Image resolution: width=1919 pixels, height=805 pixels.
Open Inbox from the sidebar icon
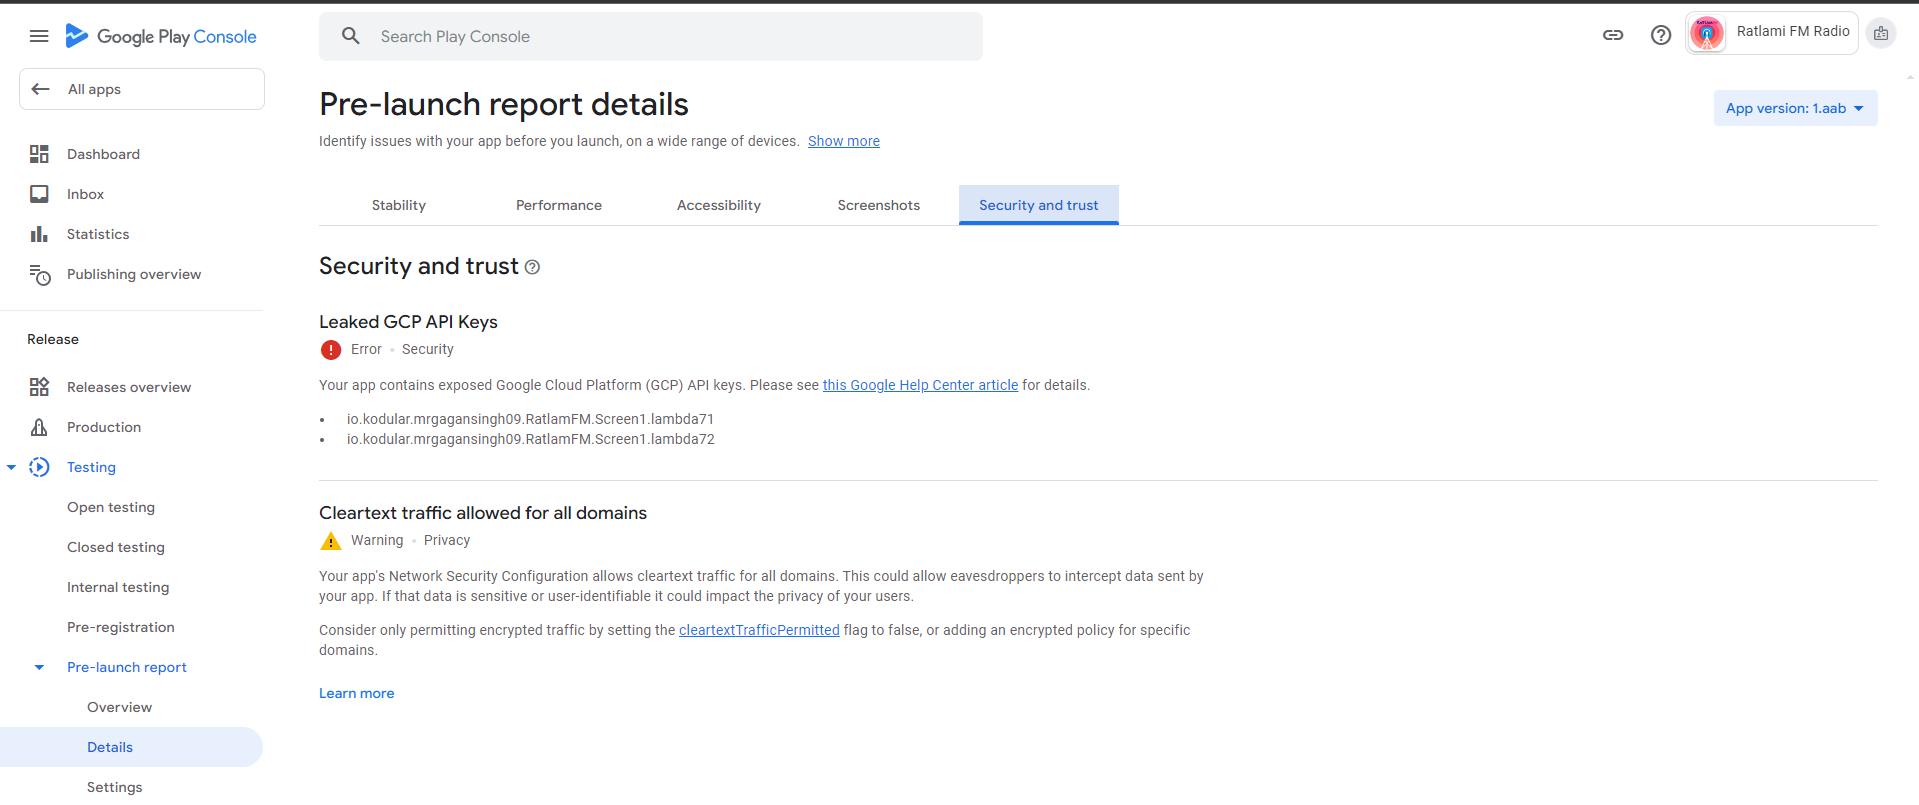coord(39,194)
